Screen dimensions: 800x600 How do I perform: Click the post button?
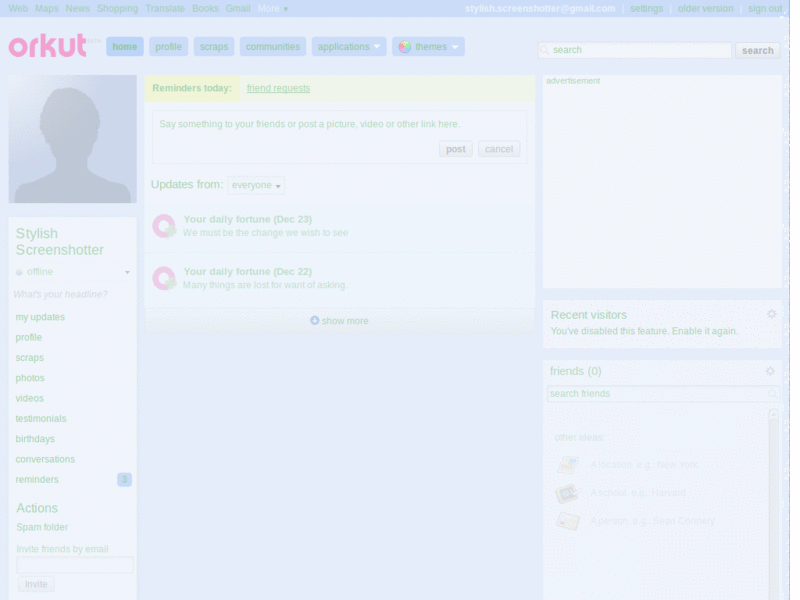[456, 149]
